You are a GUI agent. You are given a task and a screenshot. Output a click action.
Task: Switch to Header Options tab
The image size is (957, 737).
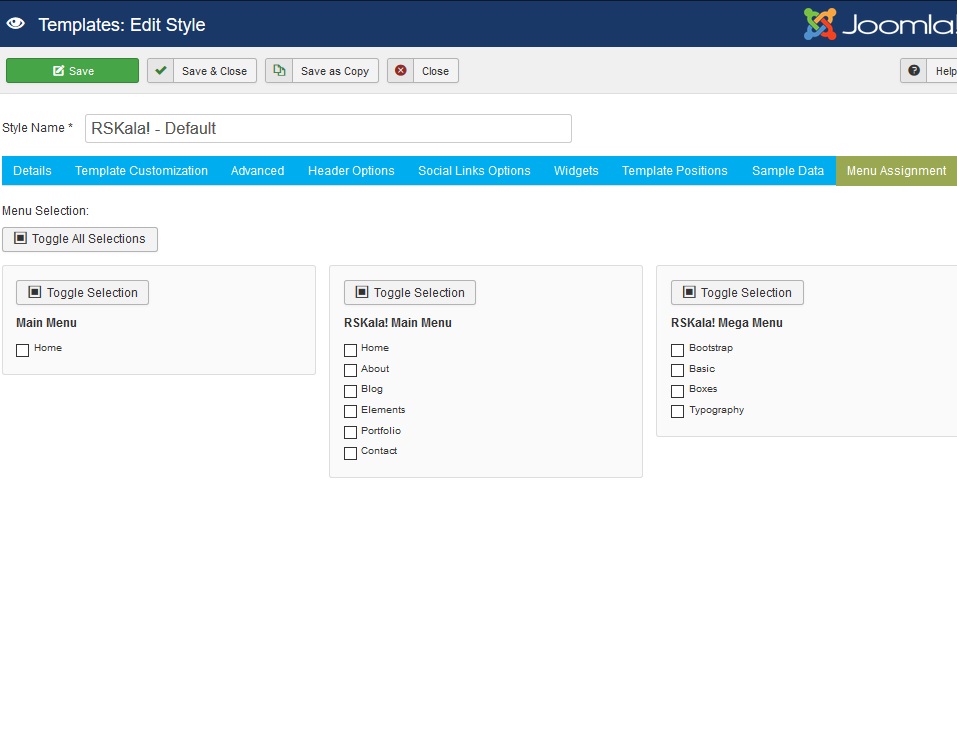pos(351,171)
